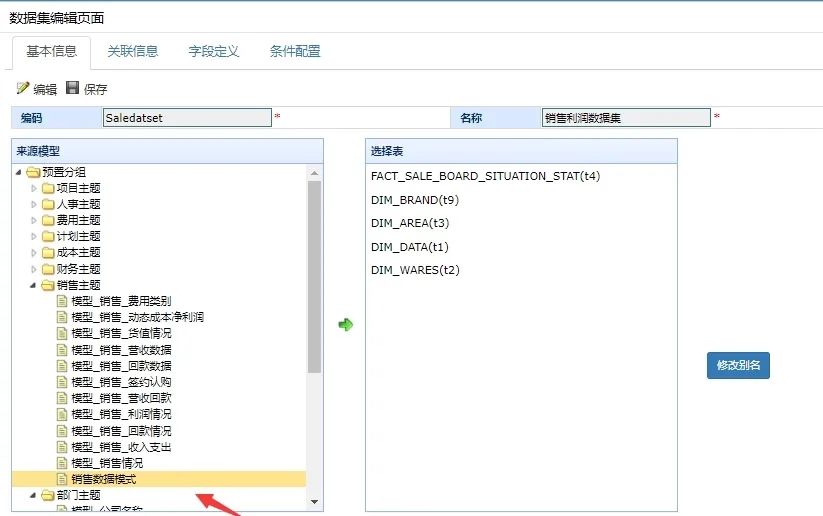Select DIM_DATA(t1) in table list
The width and height of the screenshot is (823, 516).
[x=410, y=247]
